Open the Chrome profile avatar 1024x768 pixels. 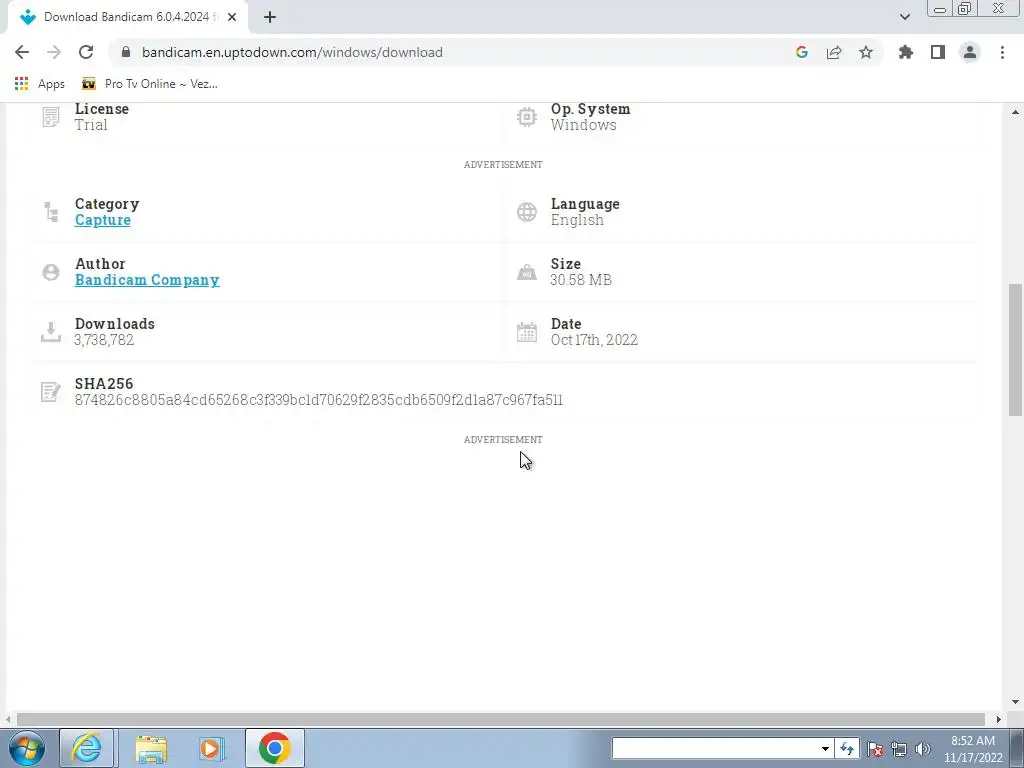pos(970,52)
